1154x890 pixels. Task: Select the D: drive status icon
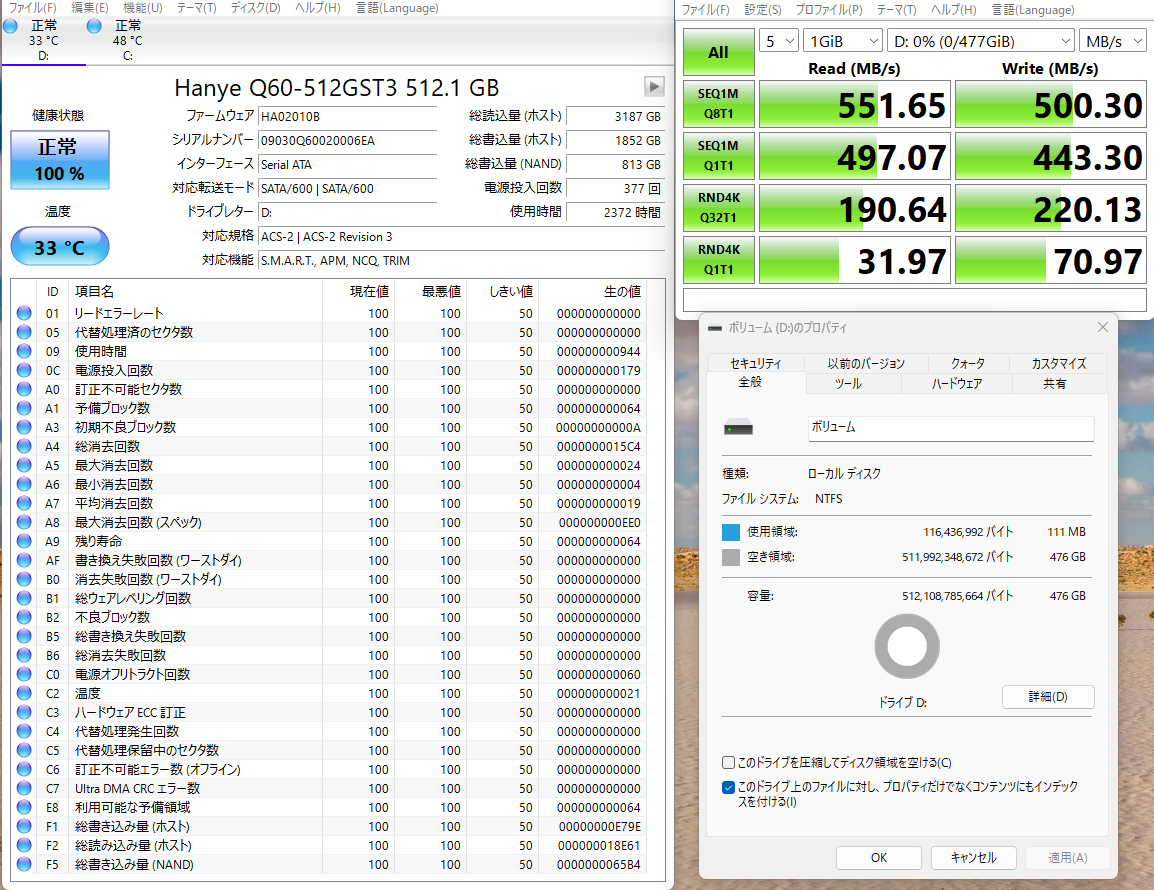point(11,26)
